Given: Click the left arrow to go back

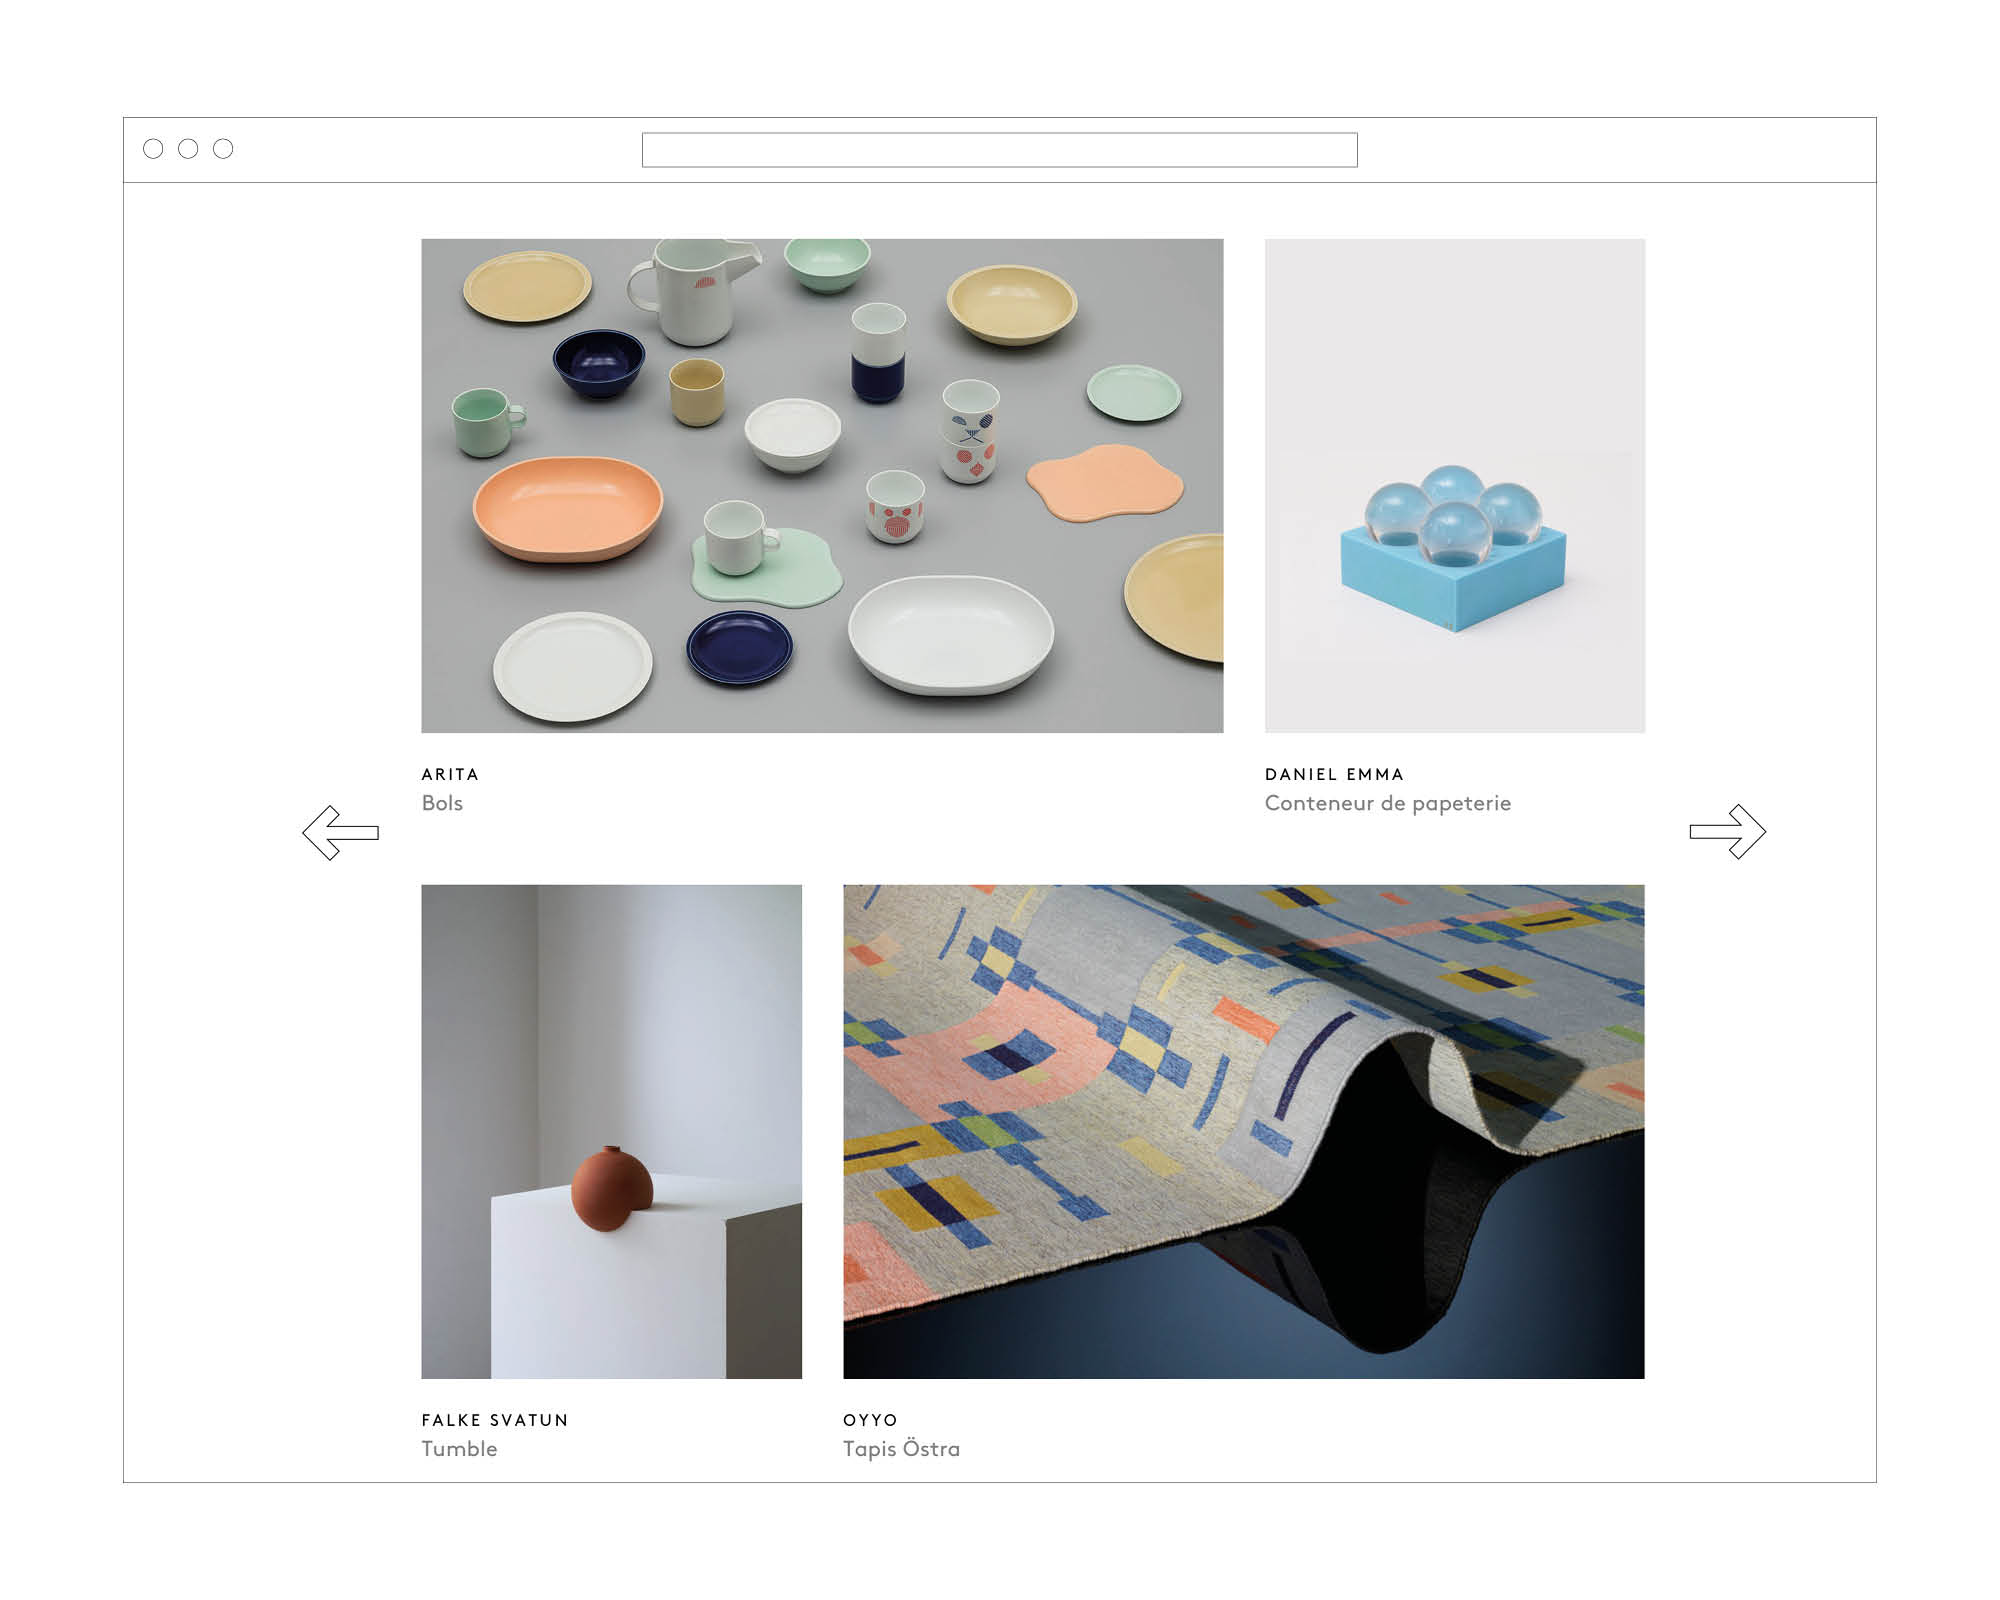Looking at the screenshot, I should point(340,832).
